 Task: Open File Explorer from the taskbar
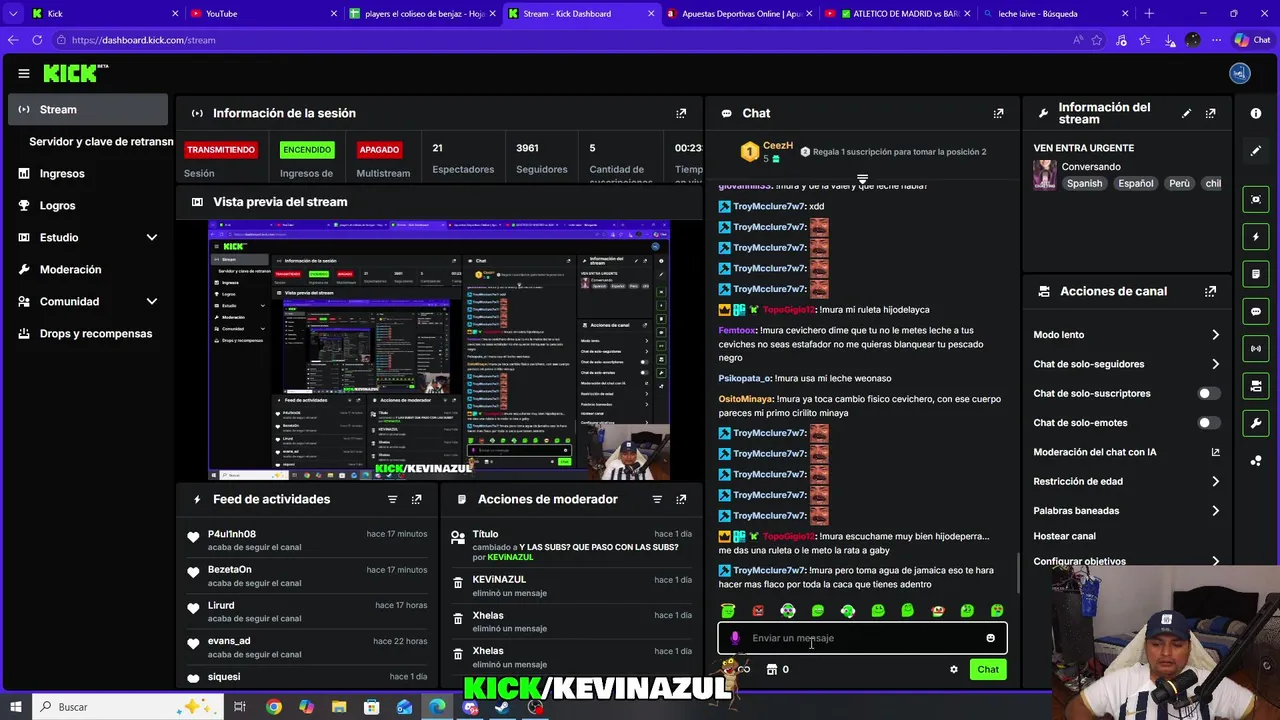(339, 707)
